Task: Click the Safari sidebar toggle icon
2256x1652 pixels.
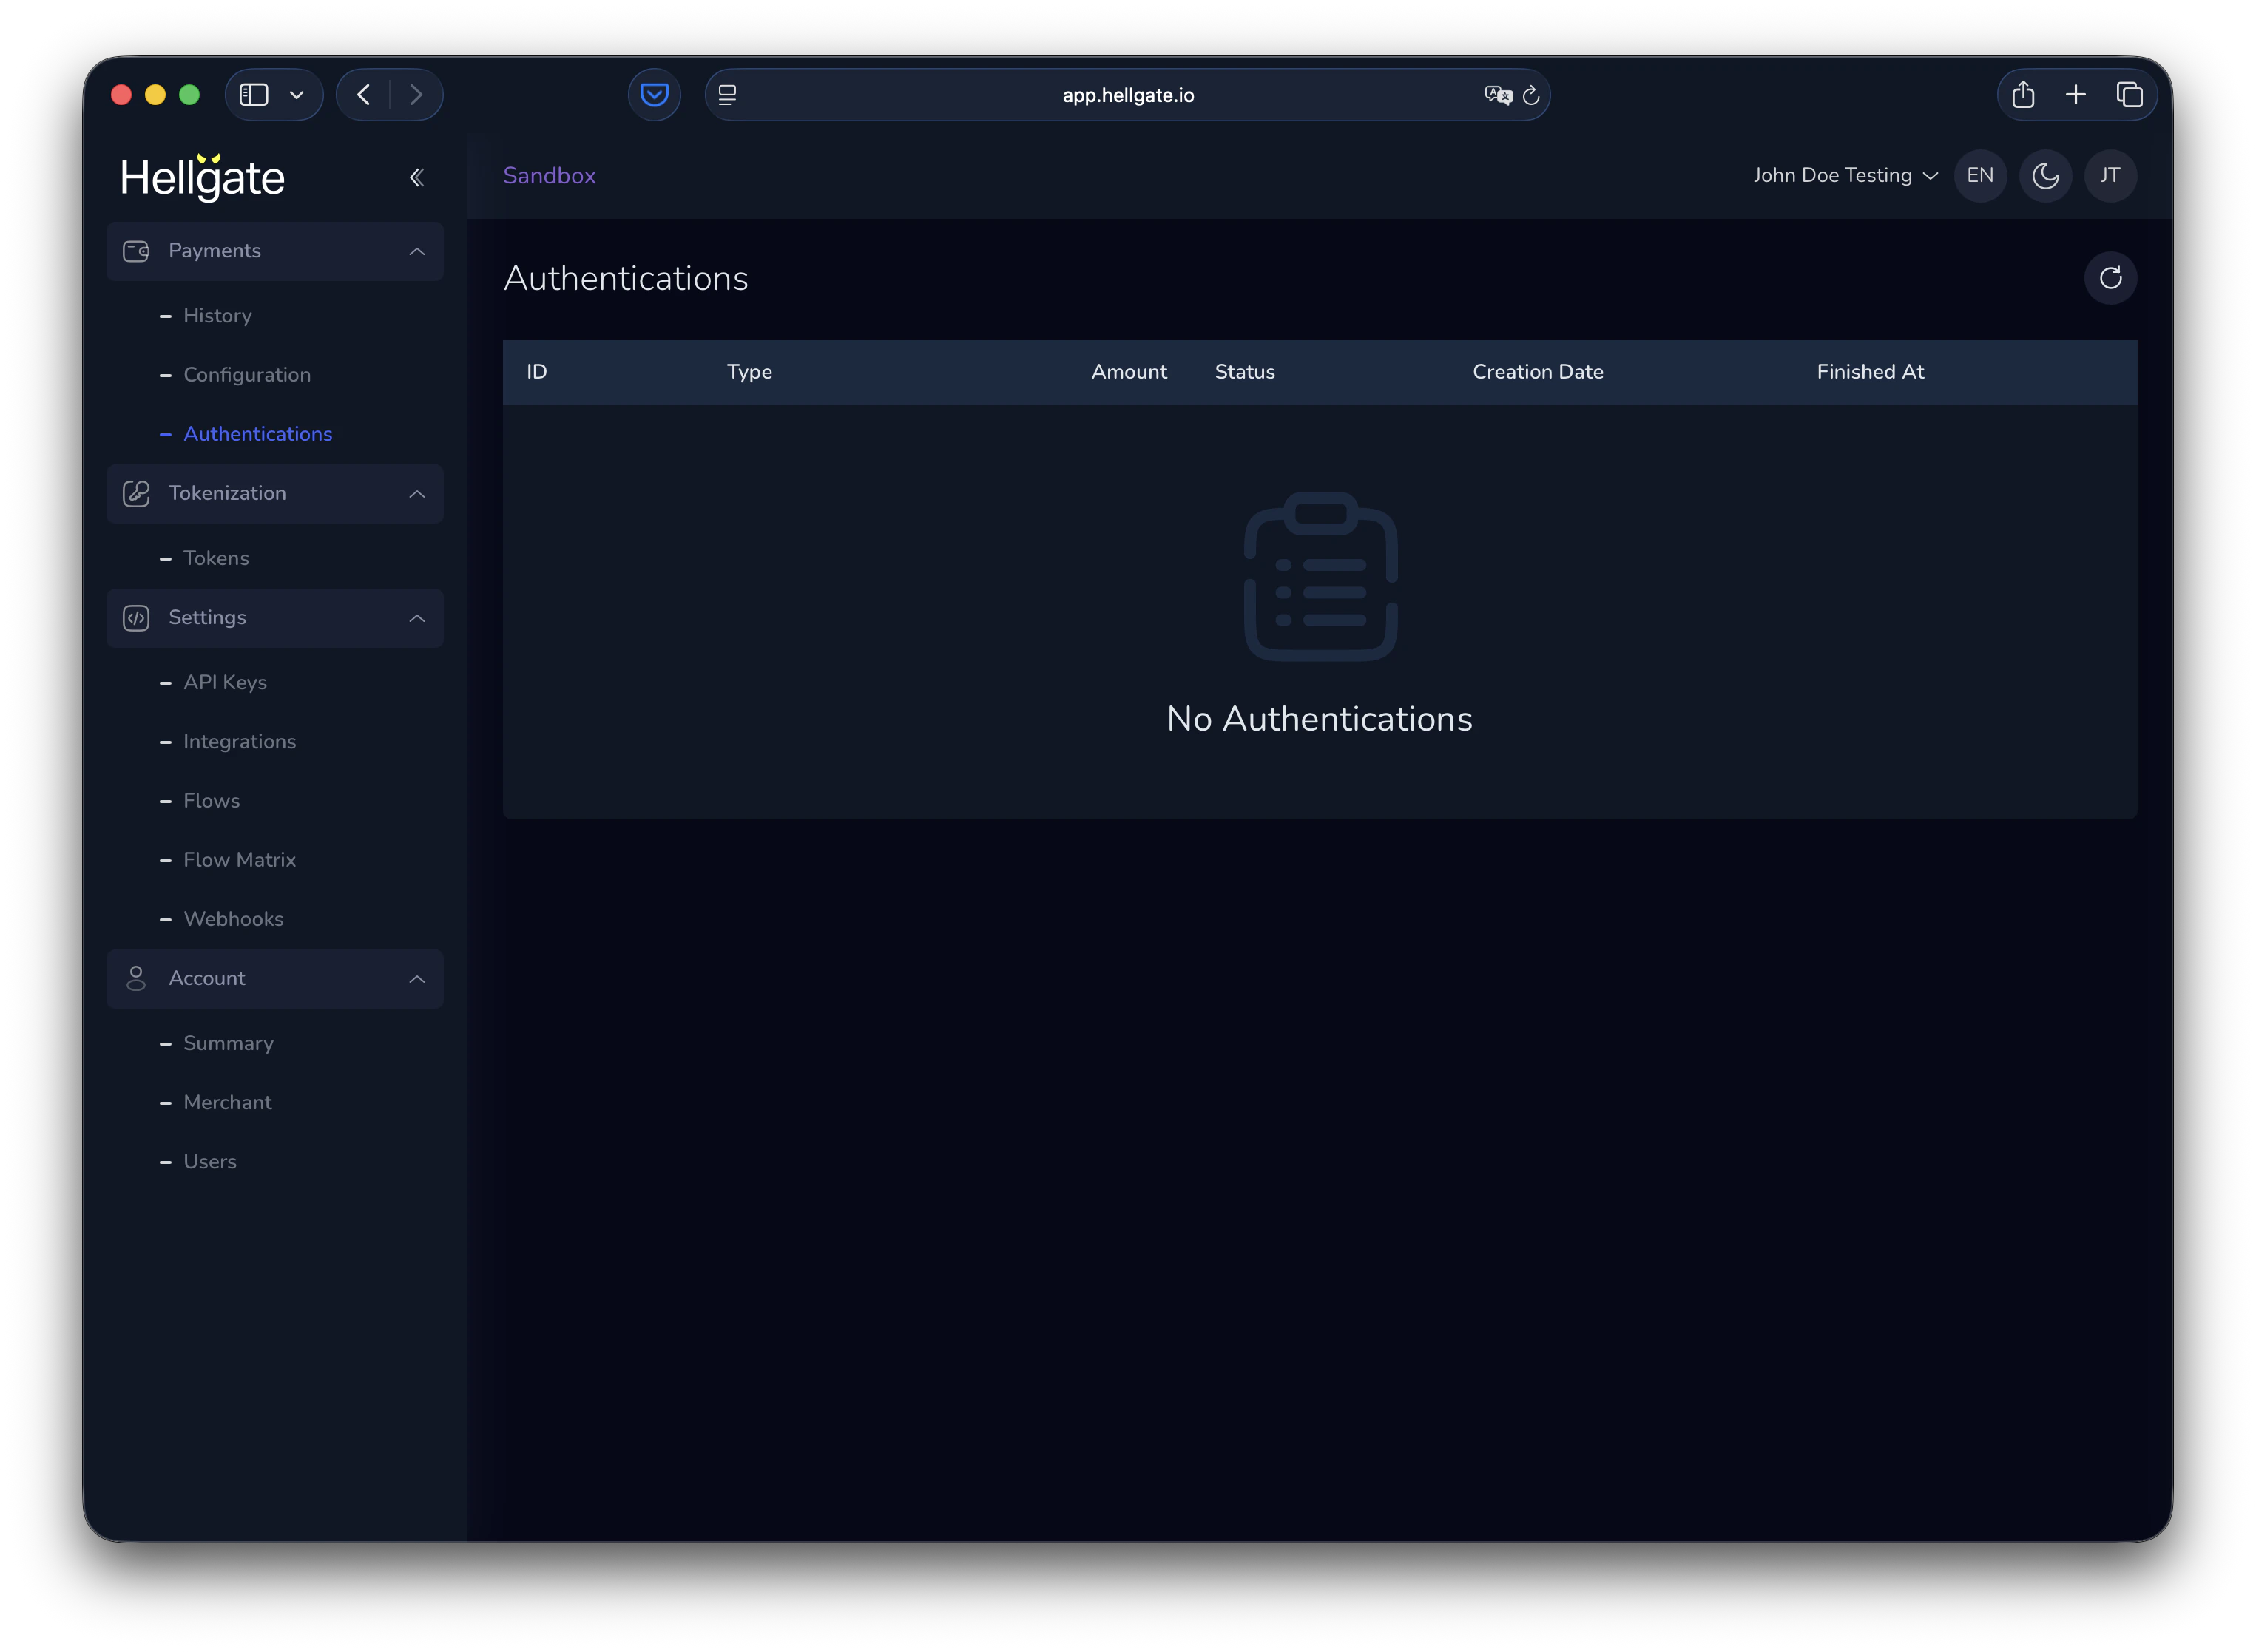Action: pos(254,95)
